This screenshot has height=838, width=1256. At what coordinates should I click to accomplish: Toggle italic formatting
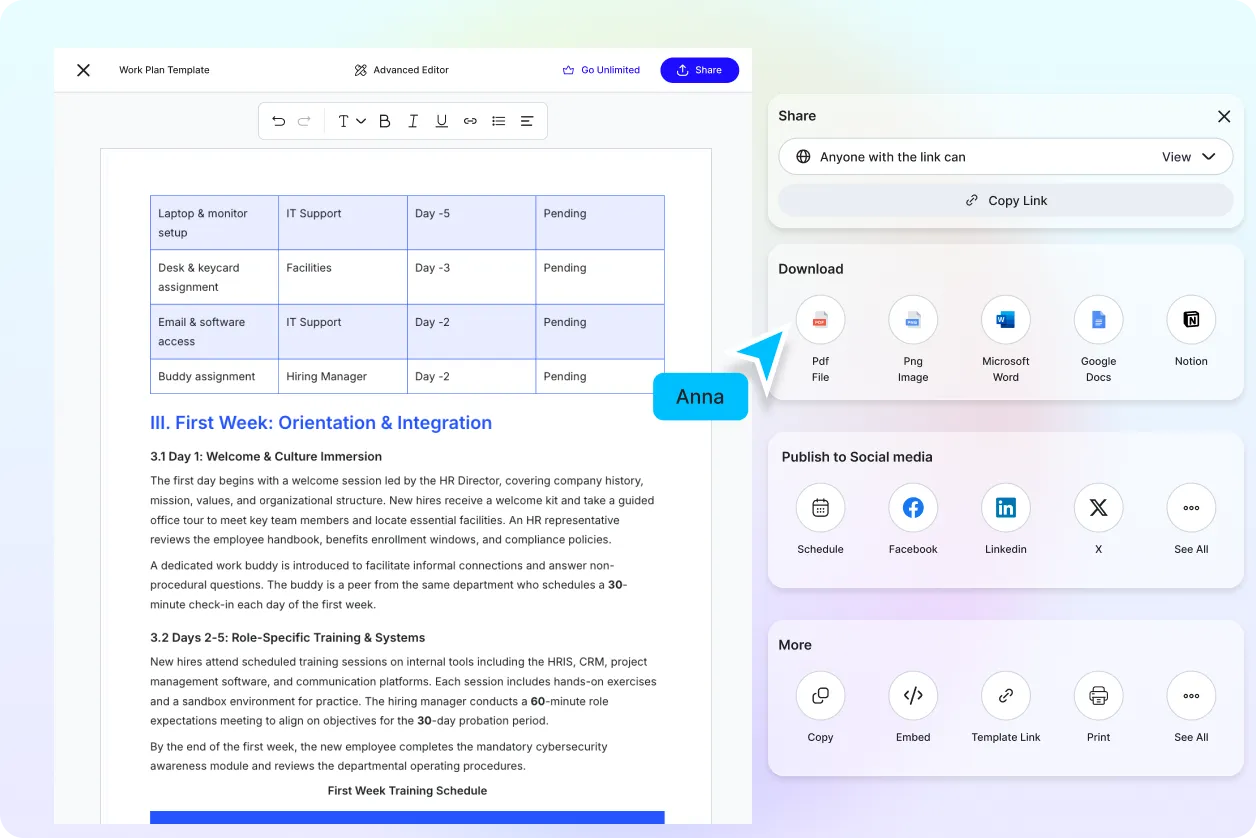point(413,121)
